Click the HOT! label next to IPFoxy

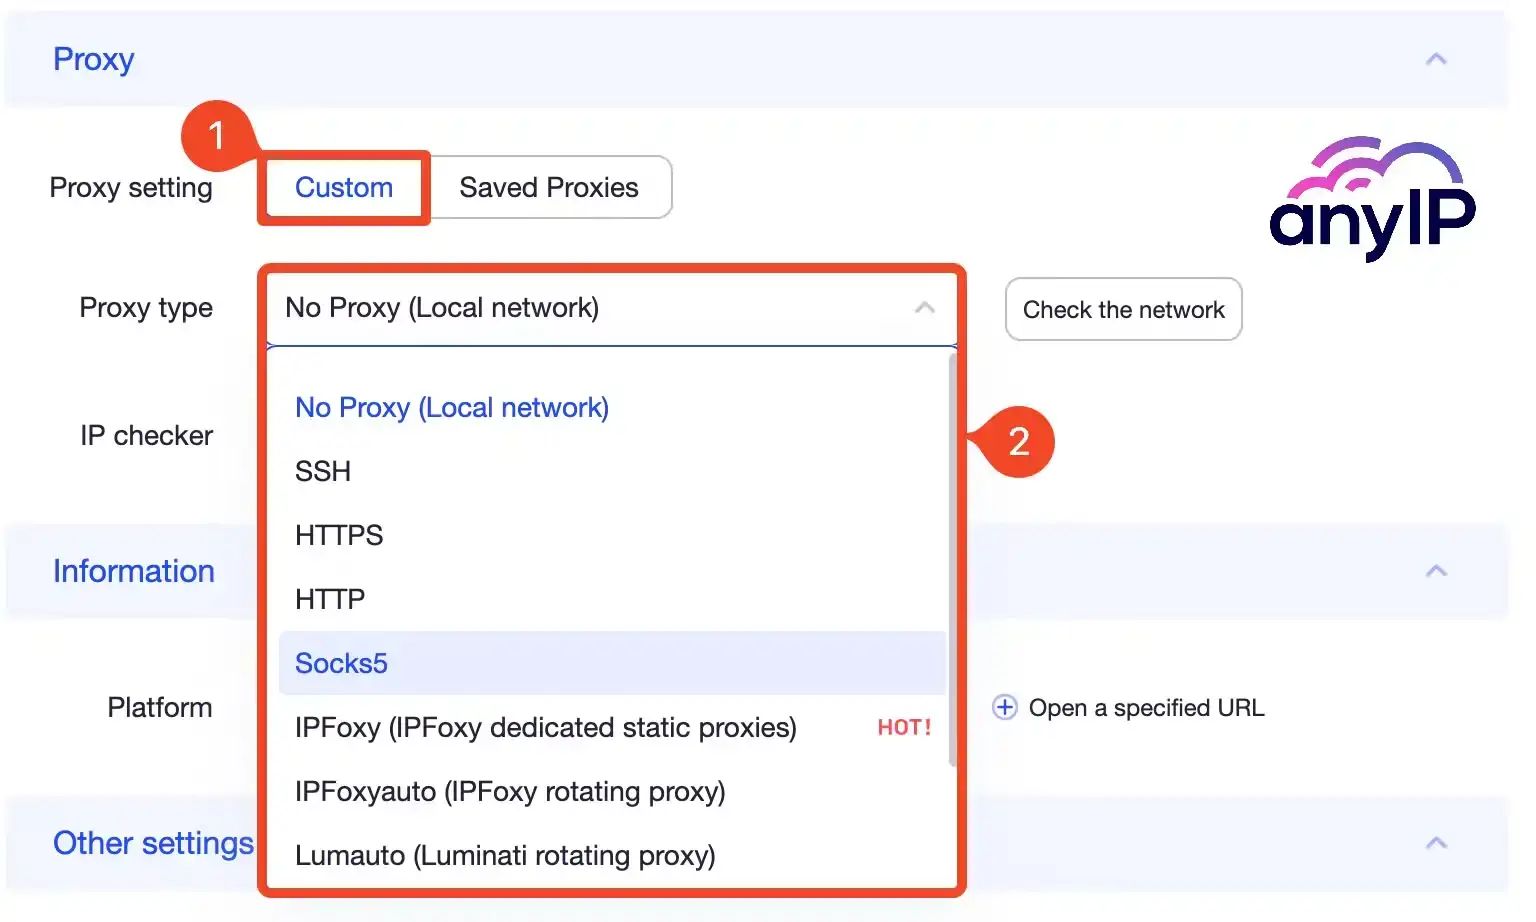click(x=903, y=727)
